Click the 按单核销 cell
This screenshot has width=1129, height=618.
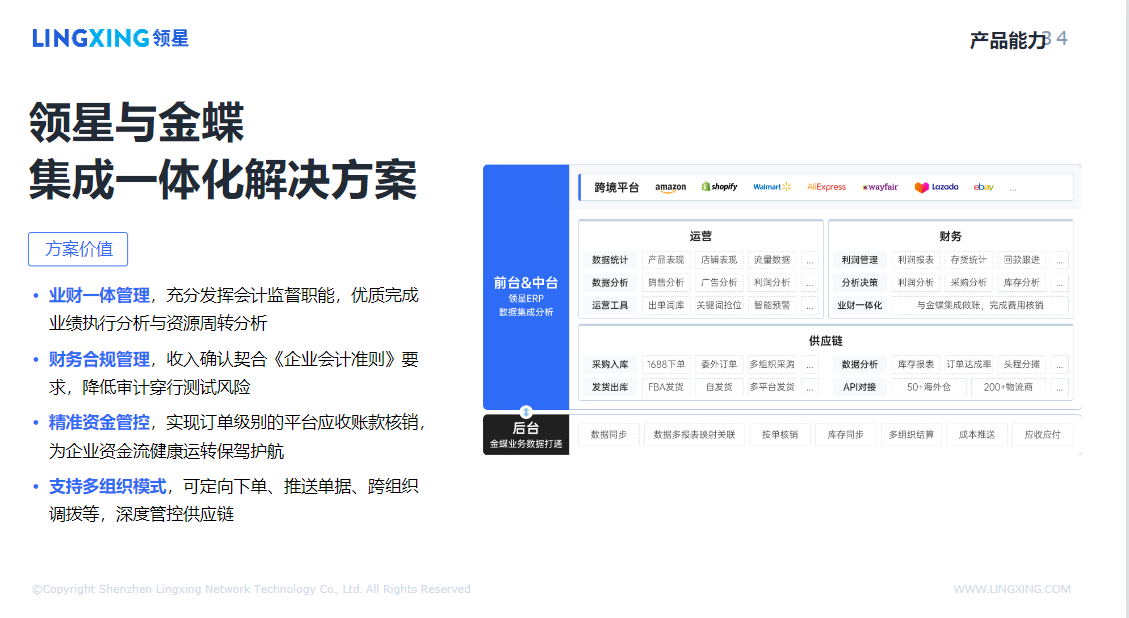pyautogui.click(x=781, y=435)
